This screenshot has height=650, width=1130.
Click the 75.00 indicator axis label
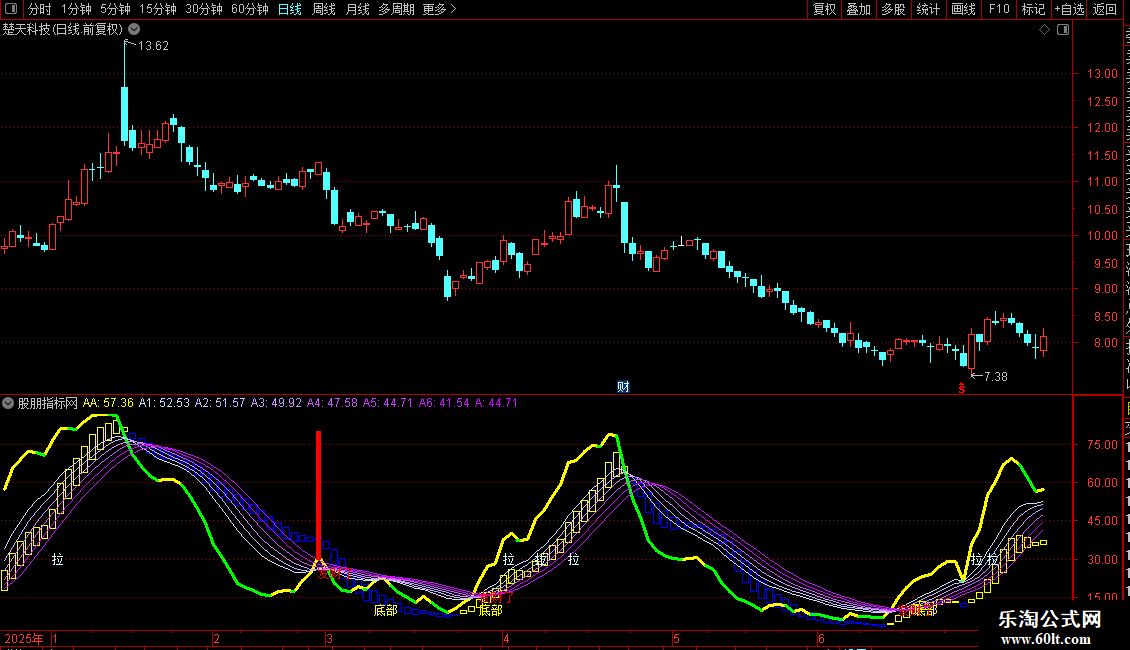pos(1102,445)
